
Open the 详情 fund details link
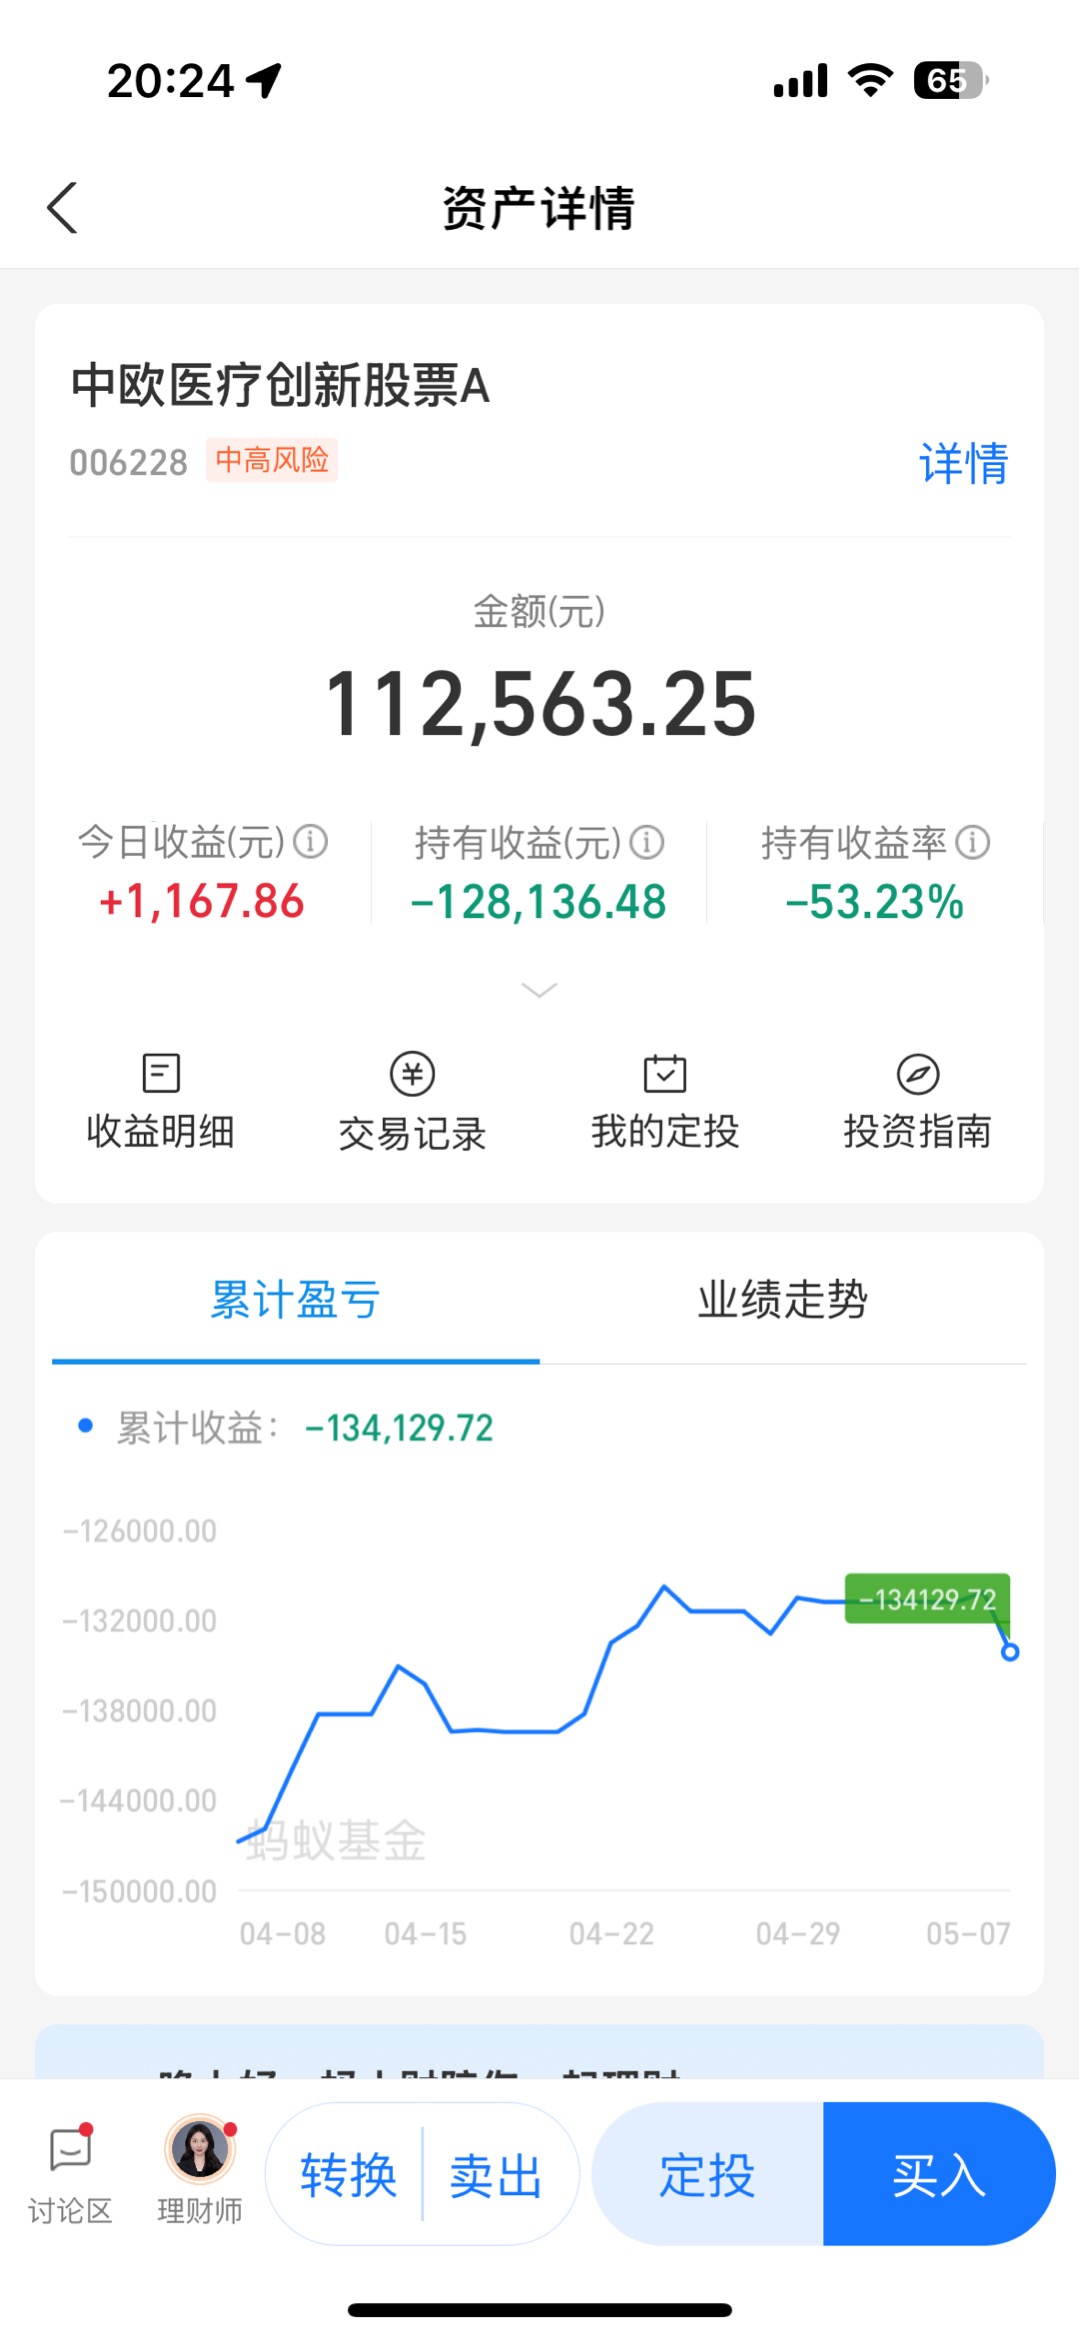click(x=963, y=463)
